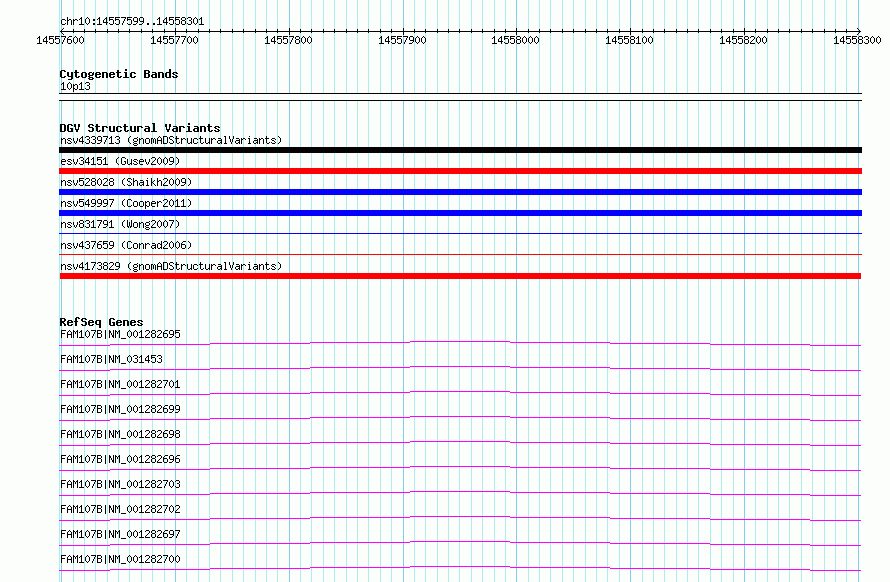
Task: Select the RefSeq Genes track title
Action: (102, 322)
